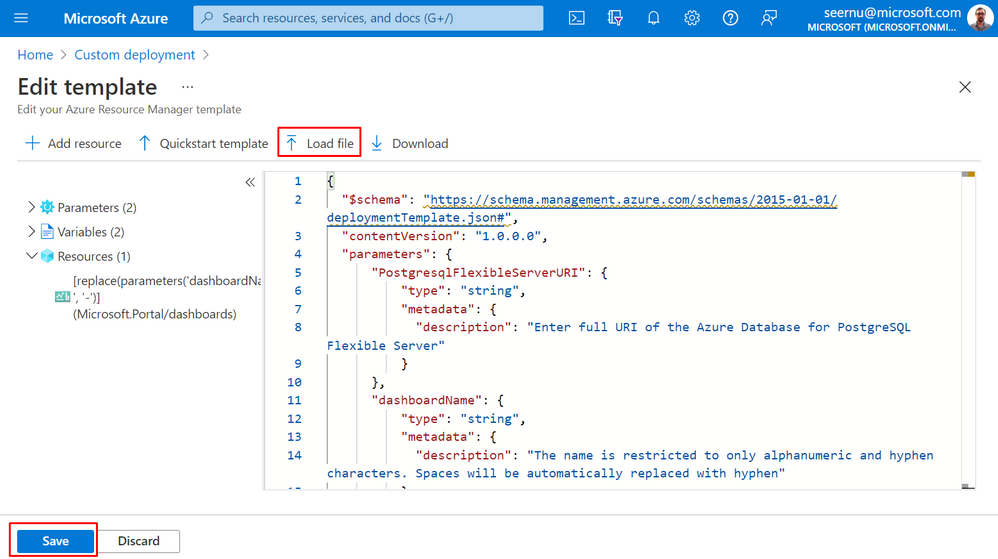Click in the search resources field
Screen dimensions: 998x559
(x=369, y=18)
